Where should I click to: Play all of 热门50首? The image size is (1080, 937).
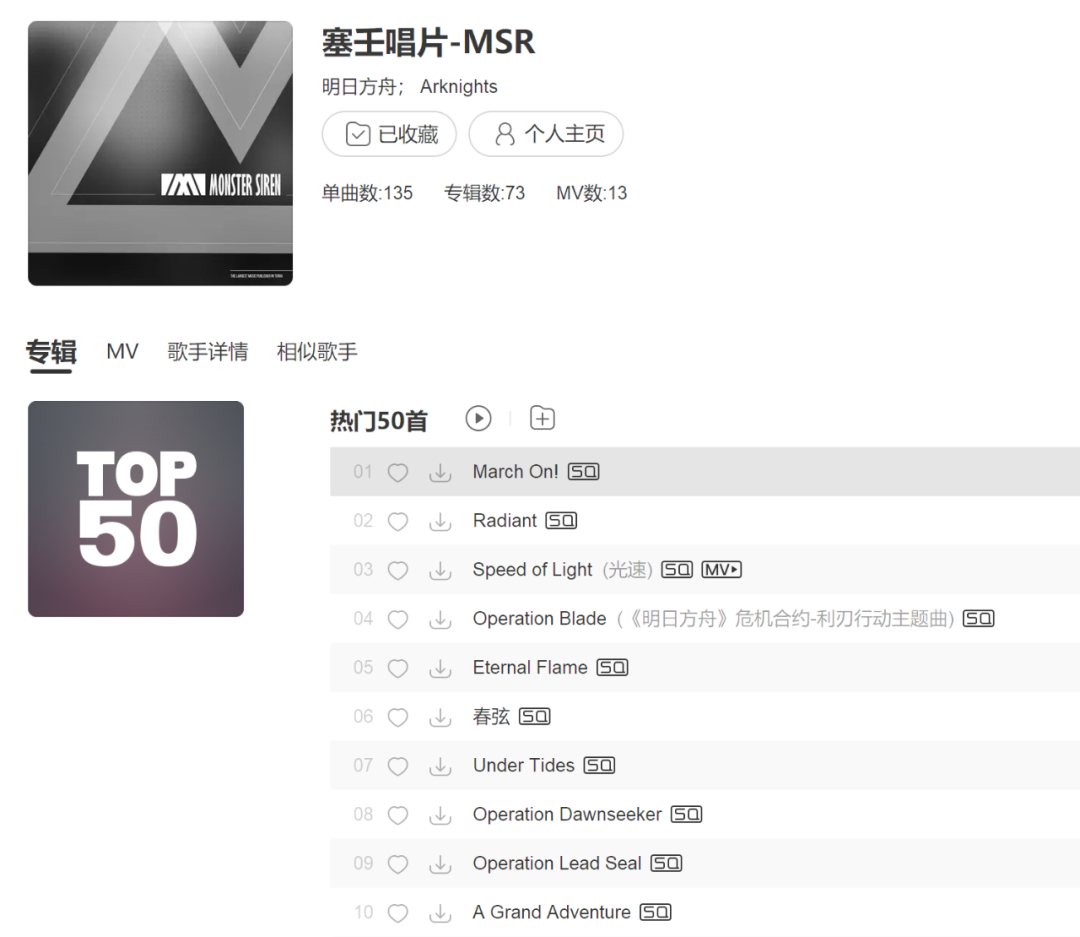(478, 418)
